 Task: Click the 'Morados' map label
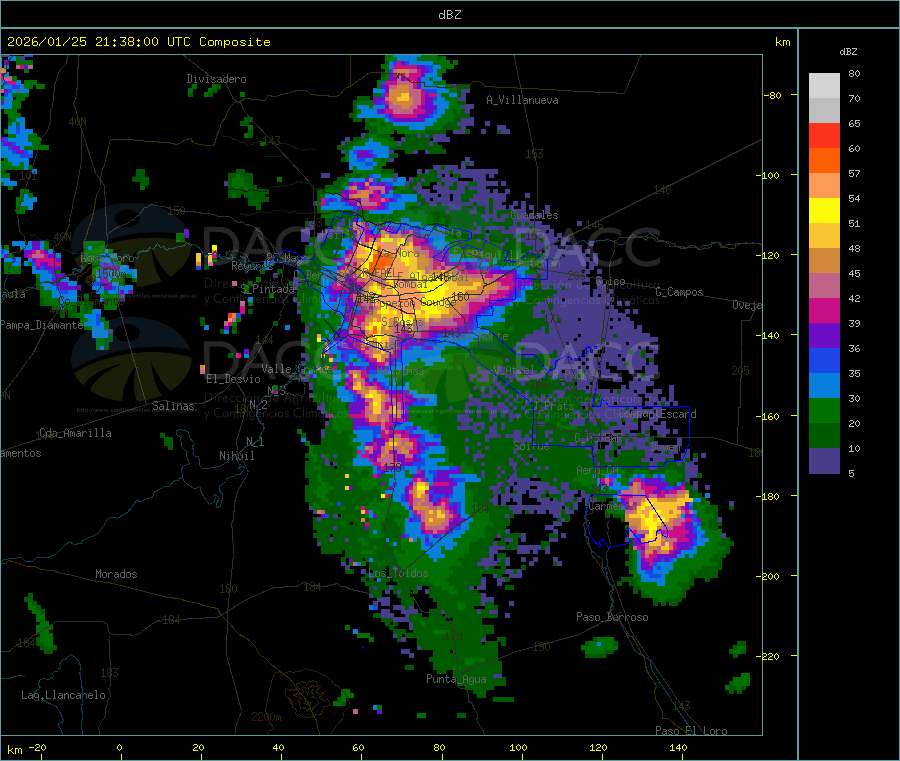point(116,574)
